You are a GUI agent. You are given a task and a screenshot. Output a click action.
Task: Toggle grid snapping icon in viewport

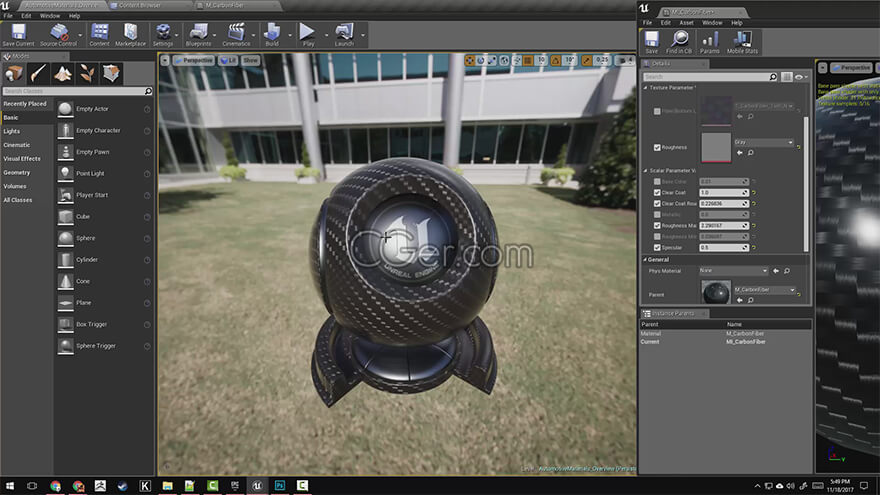click(528, 60)
